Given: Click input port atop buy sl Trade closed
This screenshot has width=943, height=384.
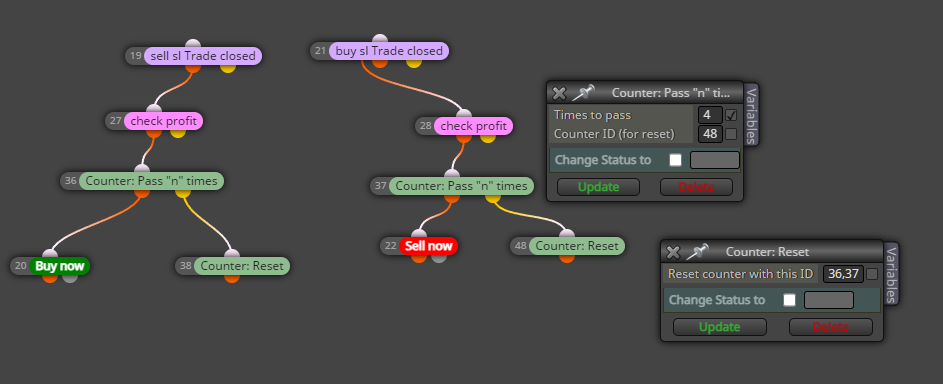Looking at the screenshot, I should [x=379, y=39].
